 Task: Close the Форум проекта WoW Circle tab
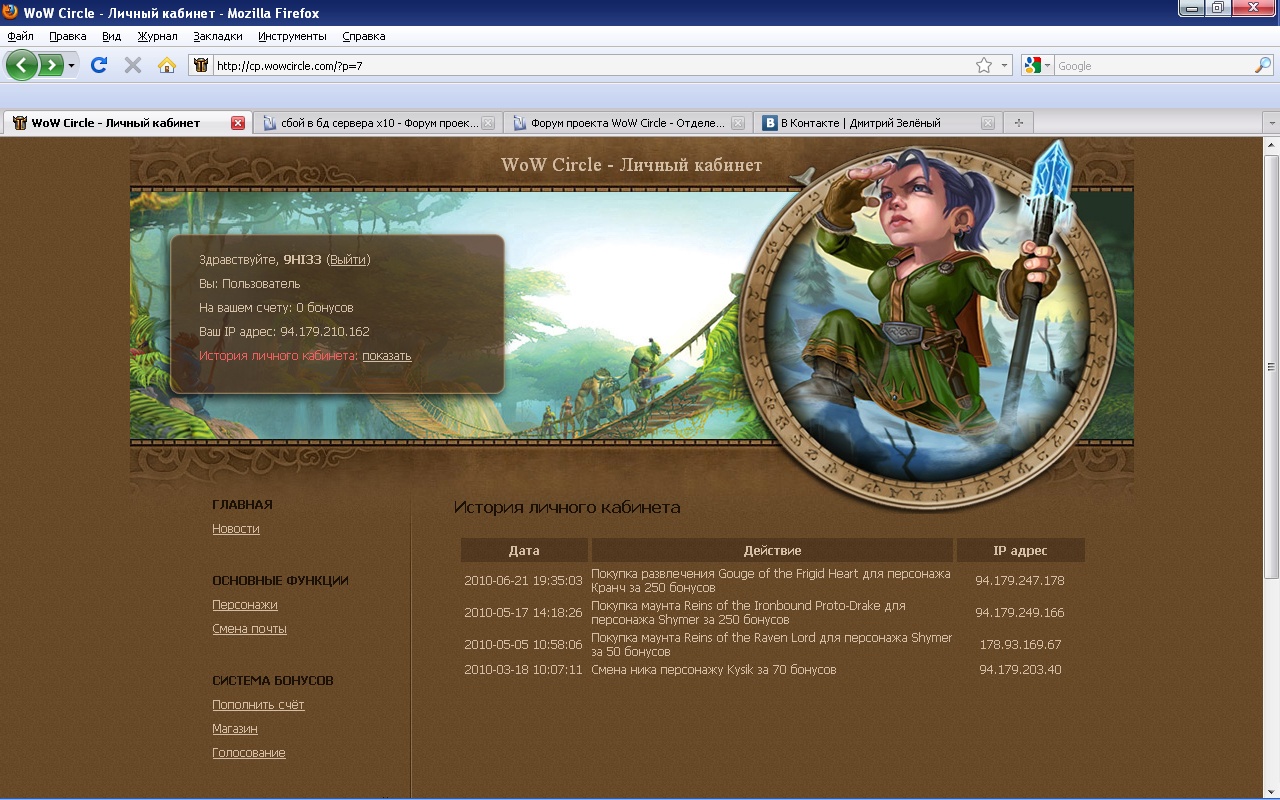tap(738, 123)
